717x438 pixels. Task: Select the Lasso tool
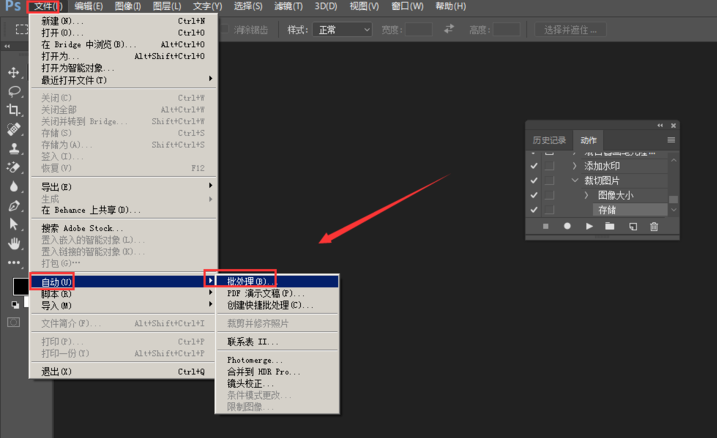pos(14,91)
